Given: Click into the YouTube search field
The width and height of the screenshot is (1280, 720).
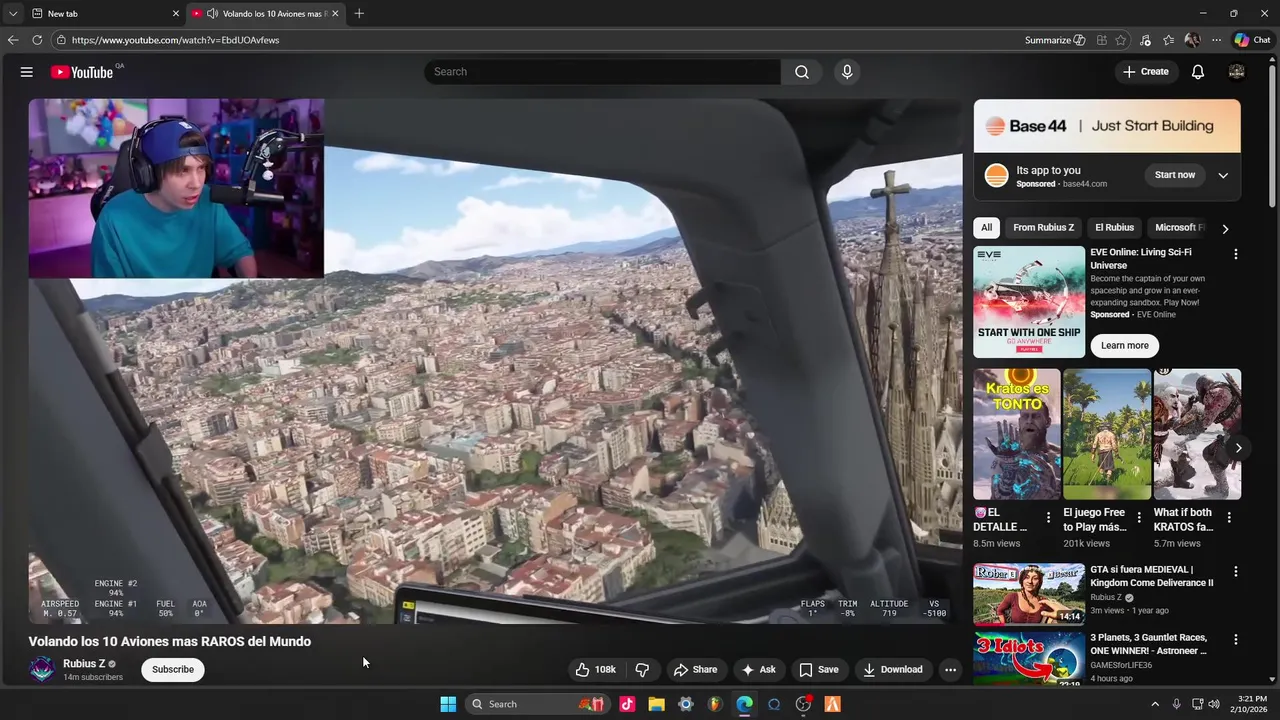Looking at the screenshot, I should [x=602, y=72].
